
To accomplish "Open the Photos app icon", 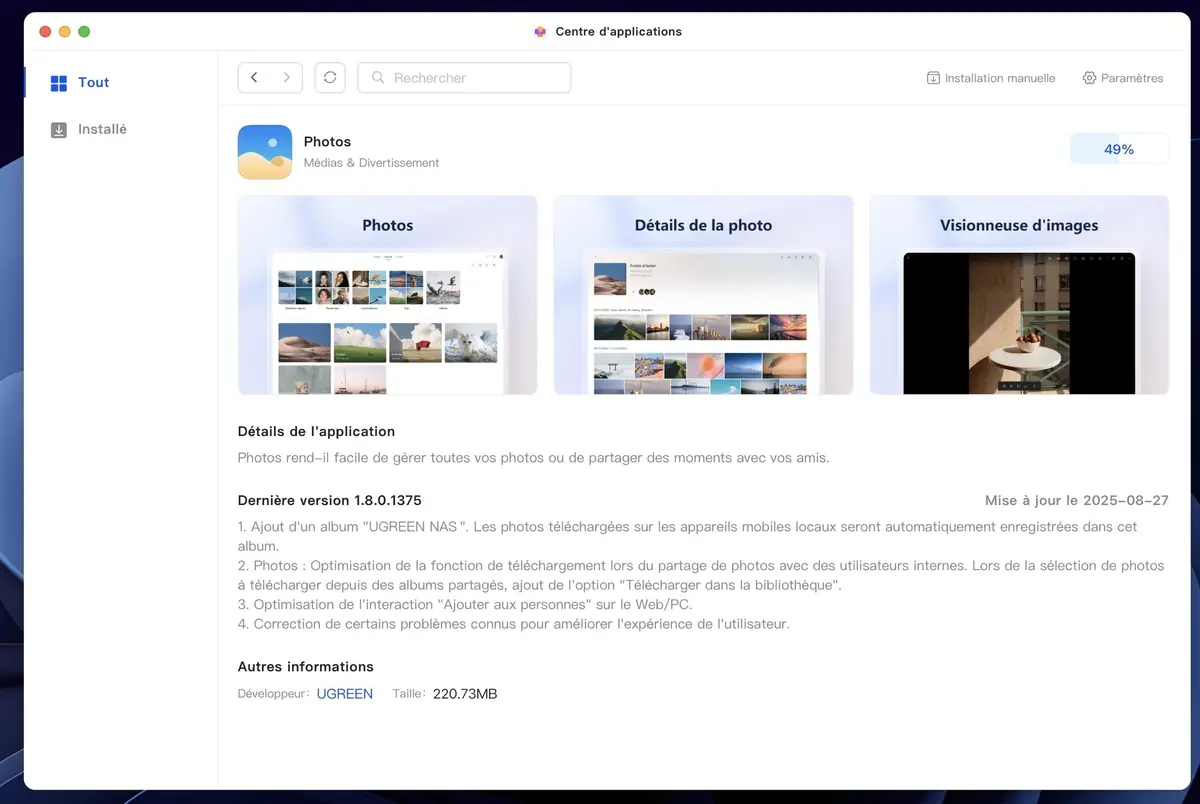I will click(264, 151).
